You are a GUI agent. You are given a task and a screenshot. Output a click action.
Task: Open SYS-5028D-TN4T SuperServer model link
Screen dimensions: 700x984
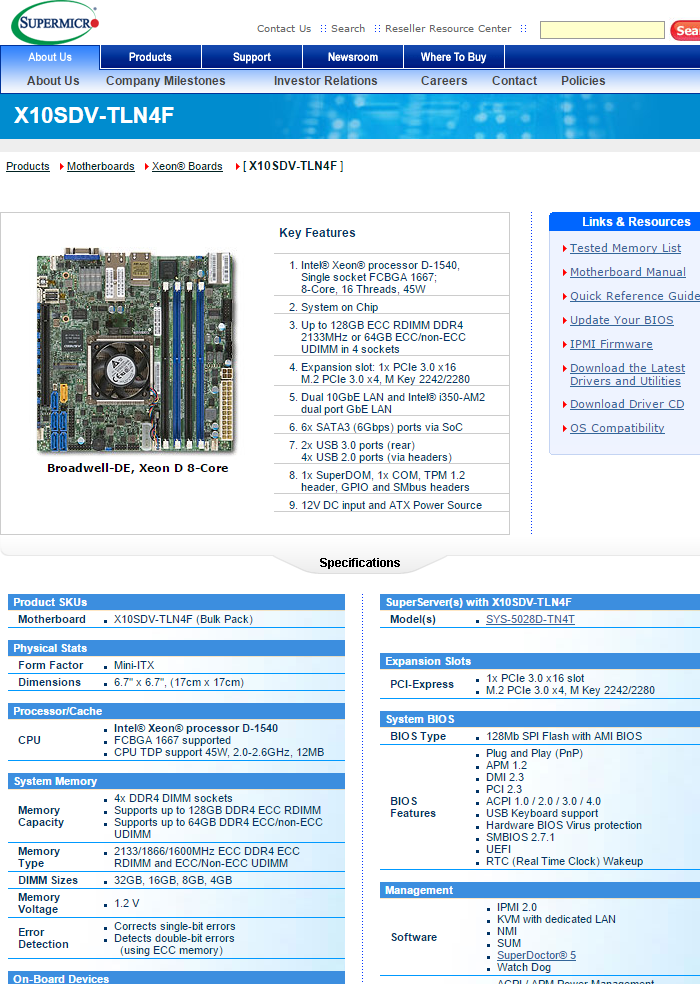(530, 619)
